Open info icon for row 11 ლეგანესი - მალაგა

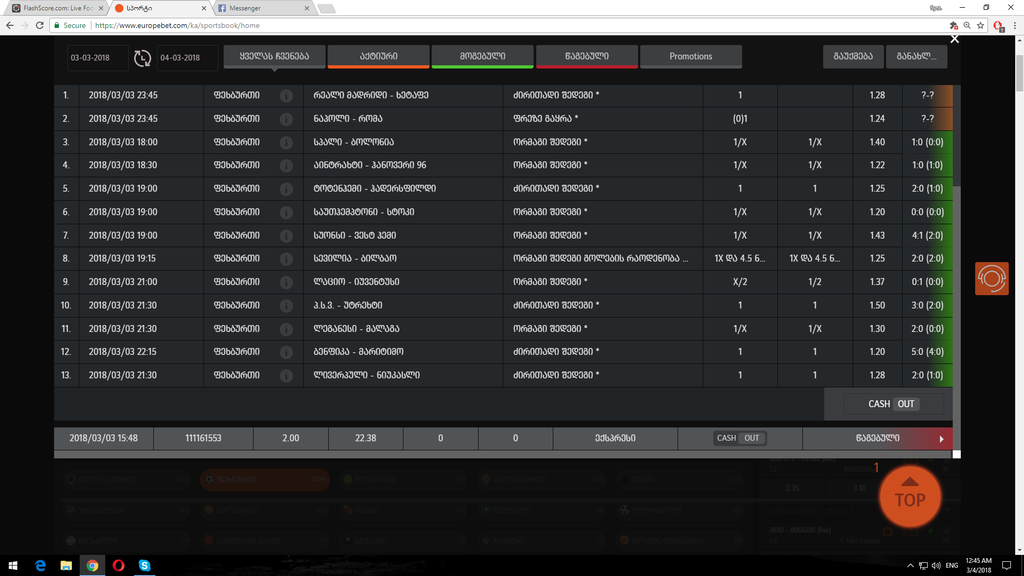[x=286, y=329]
